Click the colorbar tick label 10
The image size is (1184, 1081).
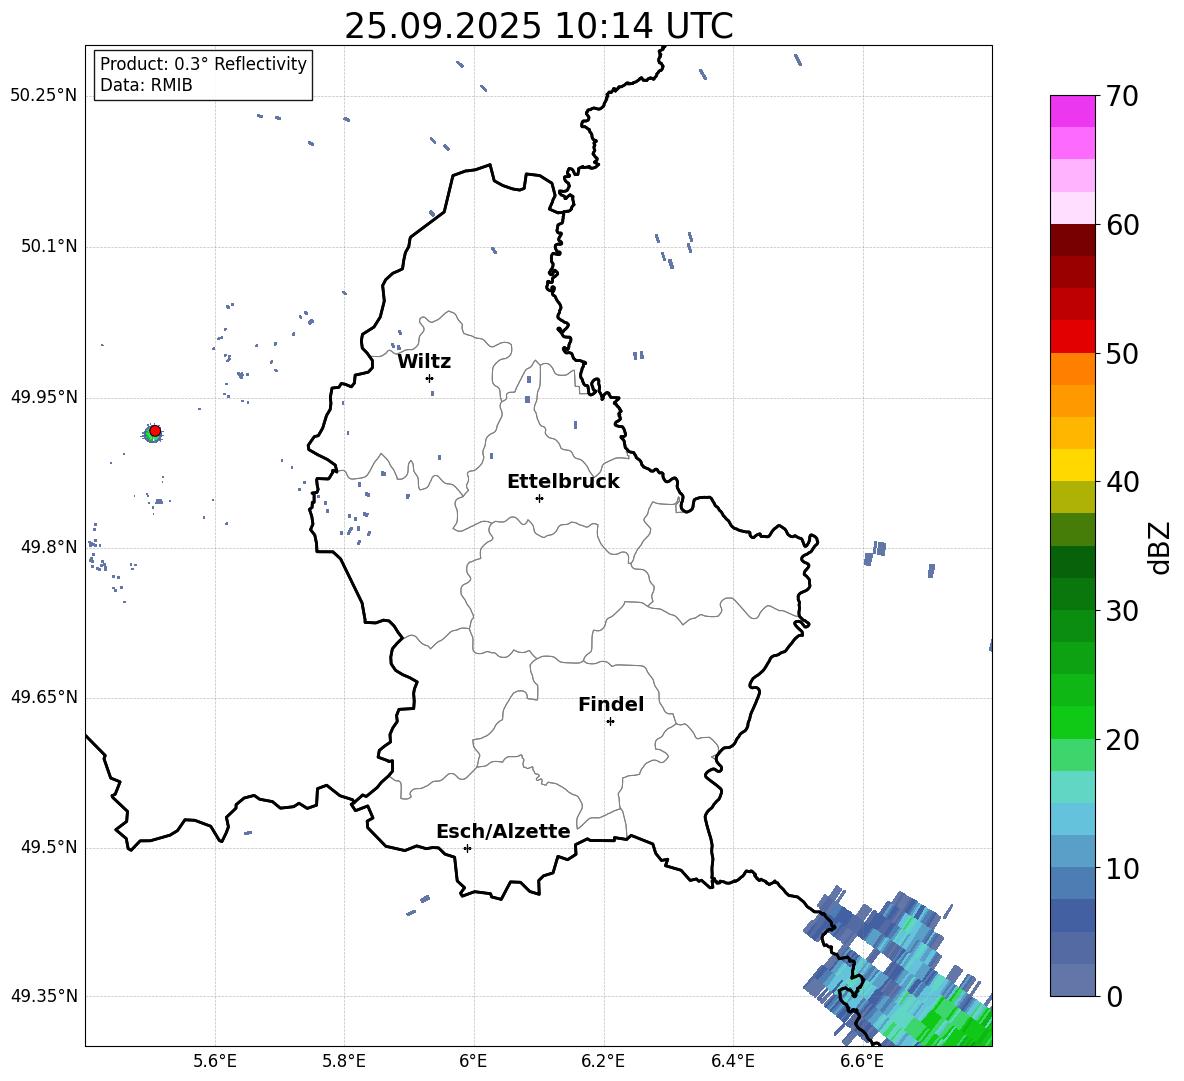click(1122, 868)
